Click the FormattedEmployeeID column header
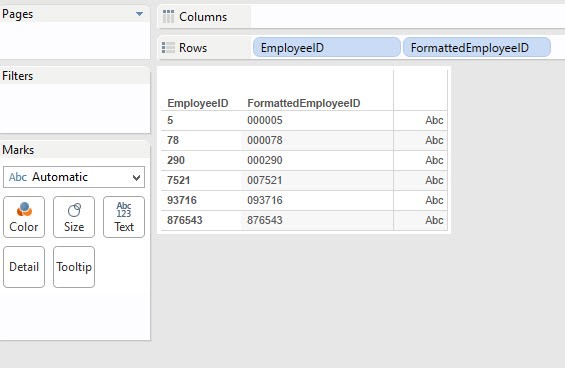This screenshot has width=565, height=368. point(304,103)
